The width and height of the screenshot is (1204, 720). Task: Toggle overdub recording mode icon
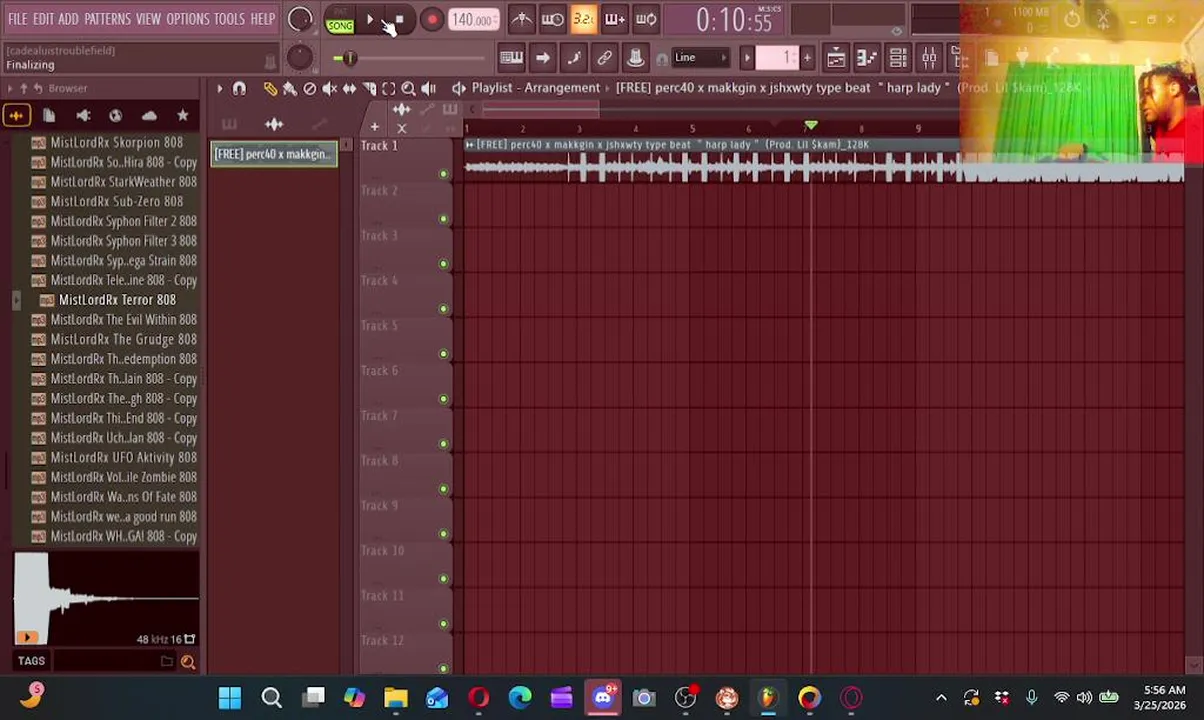(614, 19)
